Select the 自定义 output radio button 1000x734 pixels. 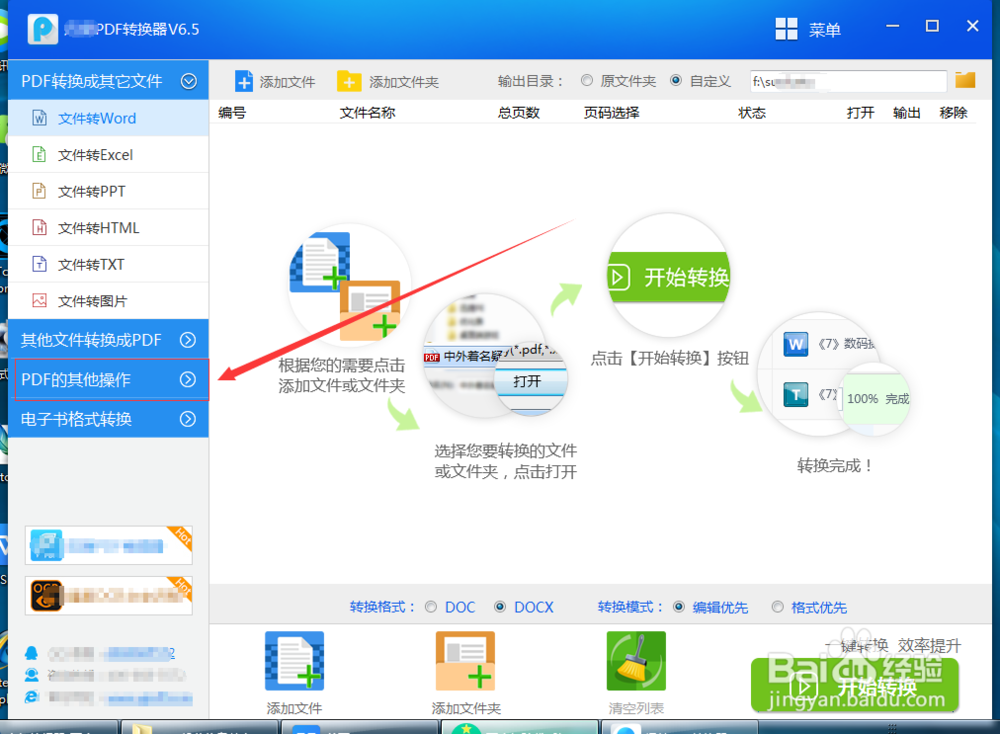pos(676,80)
